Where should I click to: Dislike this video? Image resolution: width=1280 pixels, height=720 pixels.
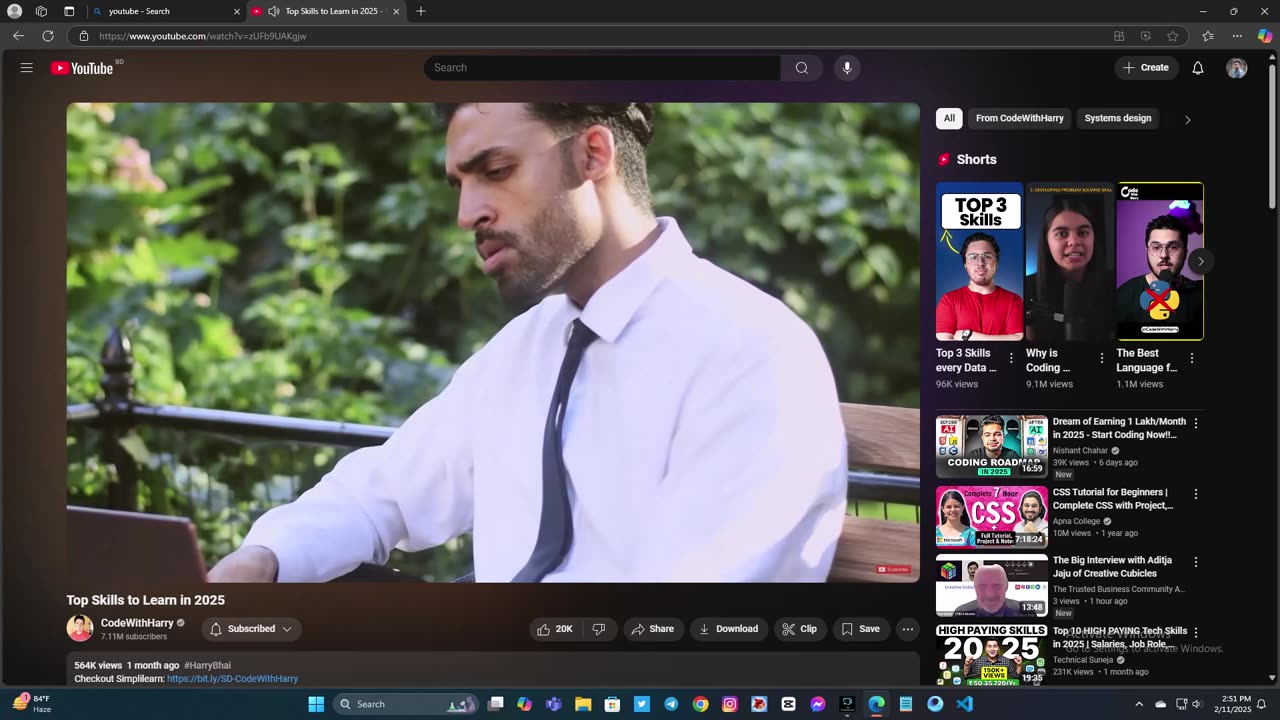[599, 629]
